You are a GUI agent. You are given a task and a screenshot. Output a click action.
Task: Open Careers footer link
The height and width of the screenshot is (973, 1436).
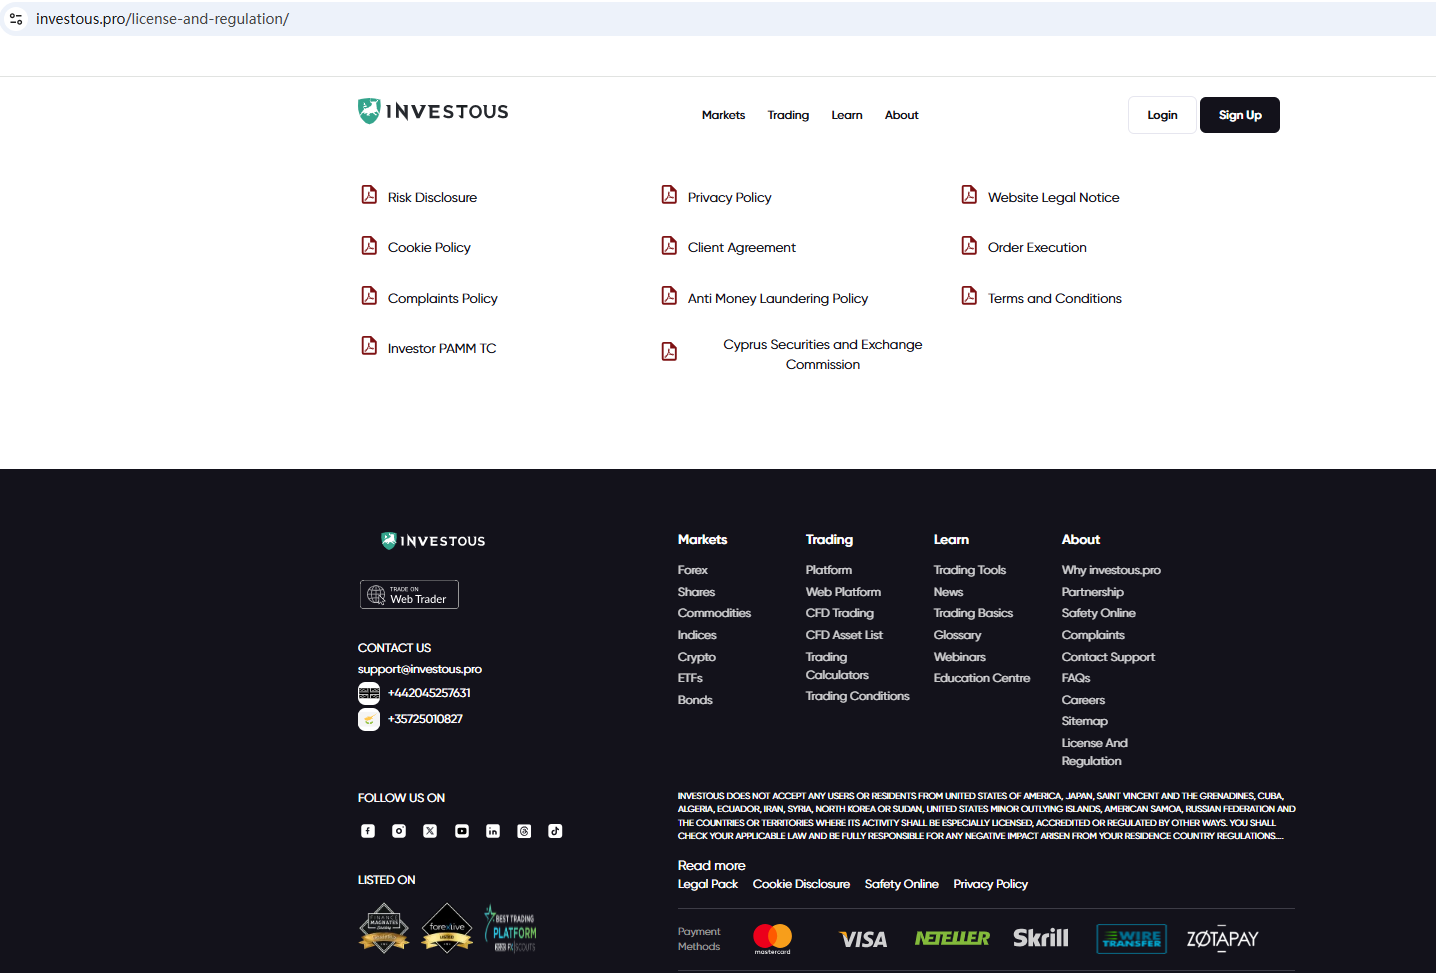(x=1083, y=700)
